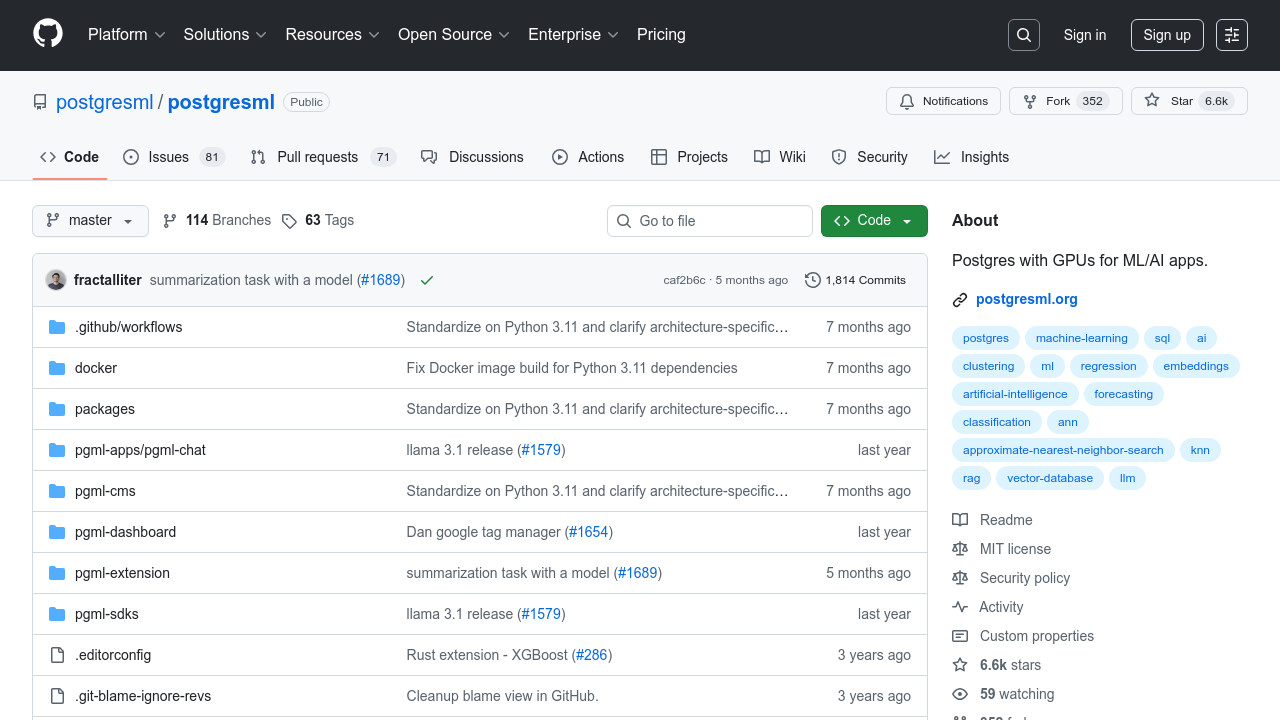The height and width of the screenshot is (720, 1280).
Task: Visit the postgresml.org website link
Action: tap(1026, 298)
